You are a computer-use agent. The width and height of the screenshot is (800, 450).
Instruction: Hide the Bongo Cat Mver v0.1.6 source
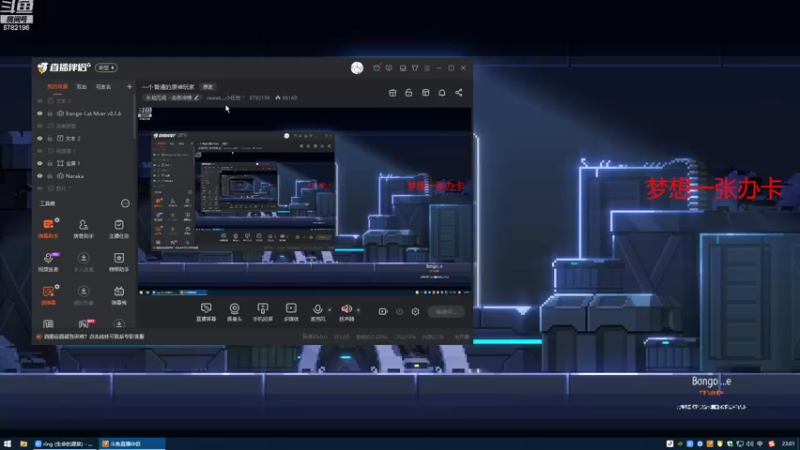point(40,113)
